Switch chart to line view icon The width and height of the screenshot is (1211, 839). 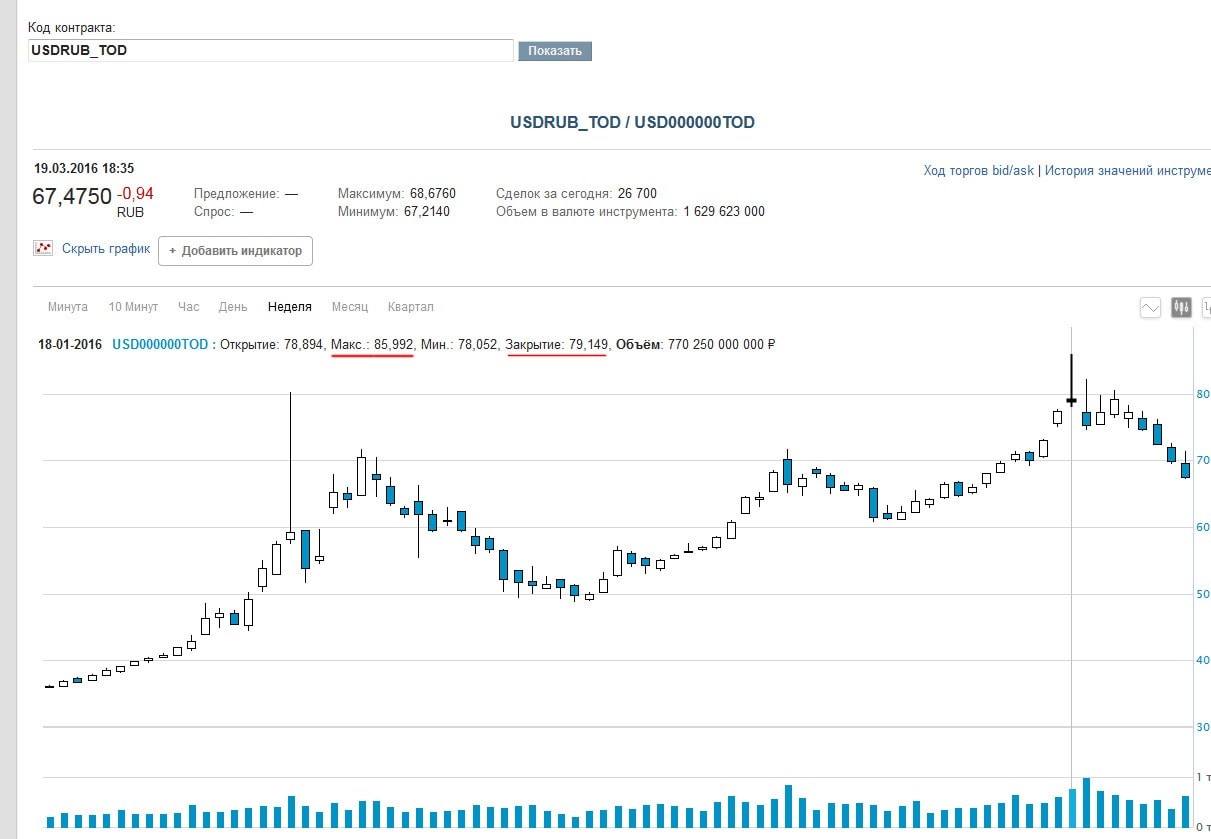click(1151, 308)
